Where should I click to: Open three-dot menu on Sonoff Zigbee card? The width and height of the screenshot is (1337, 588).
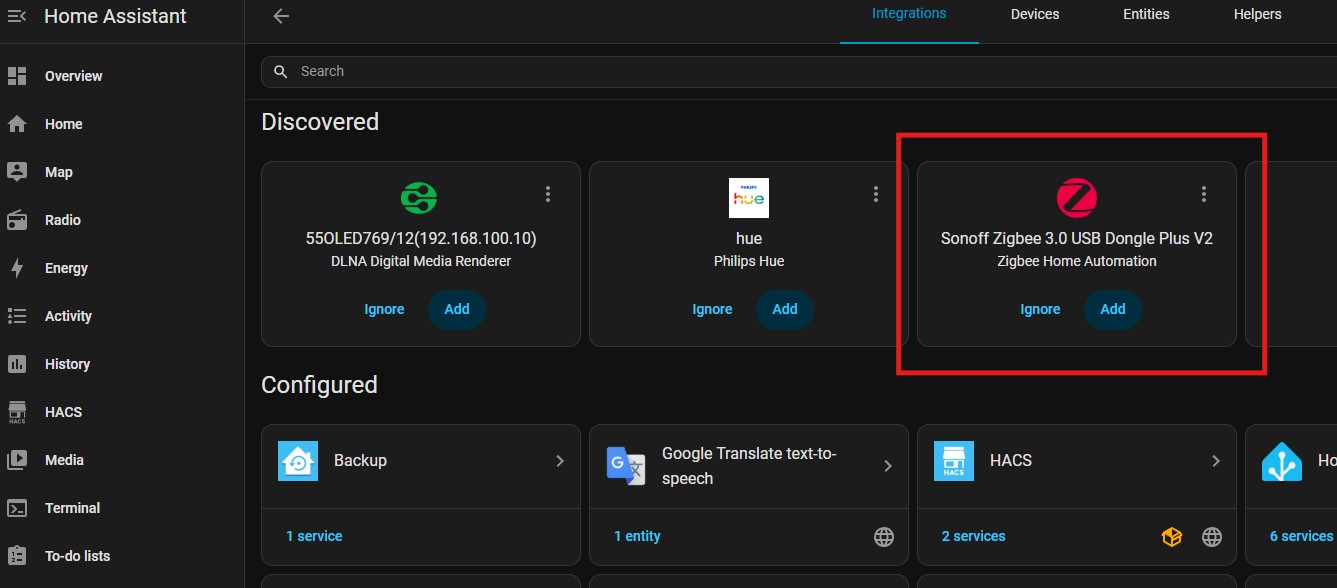(x=1203, y=194)
